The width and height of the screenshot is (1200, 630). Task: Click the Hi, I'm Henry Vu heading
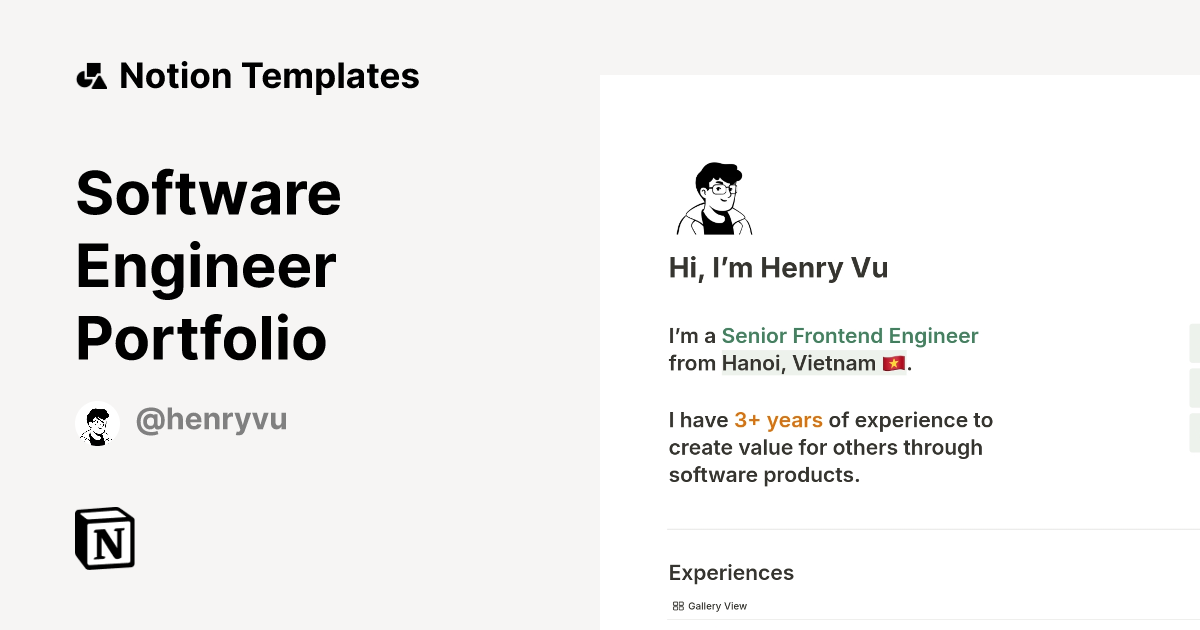(778, 267)
